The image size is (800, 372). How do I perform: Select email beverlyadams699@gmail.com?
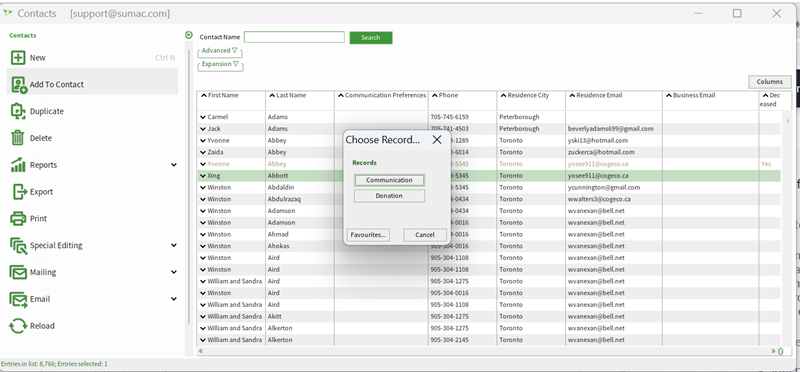[x=611, y=129]
